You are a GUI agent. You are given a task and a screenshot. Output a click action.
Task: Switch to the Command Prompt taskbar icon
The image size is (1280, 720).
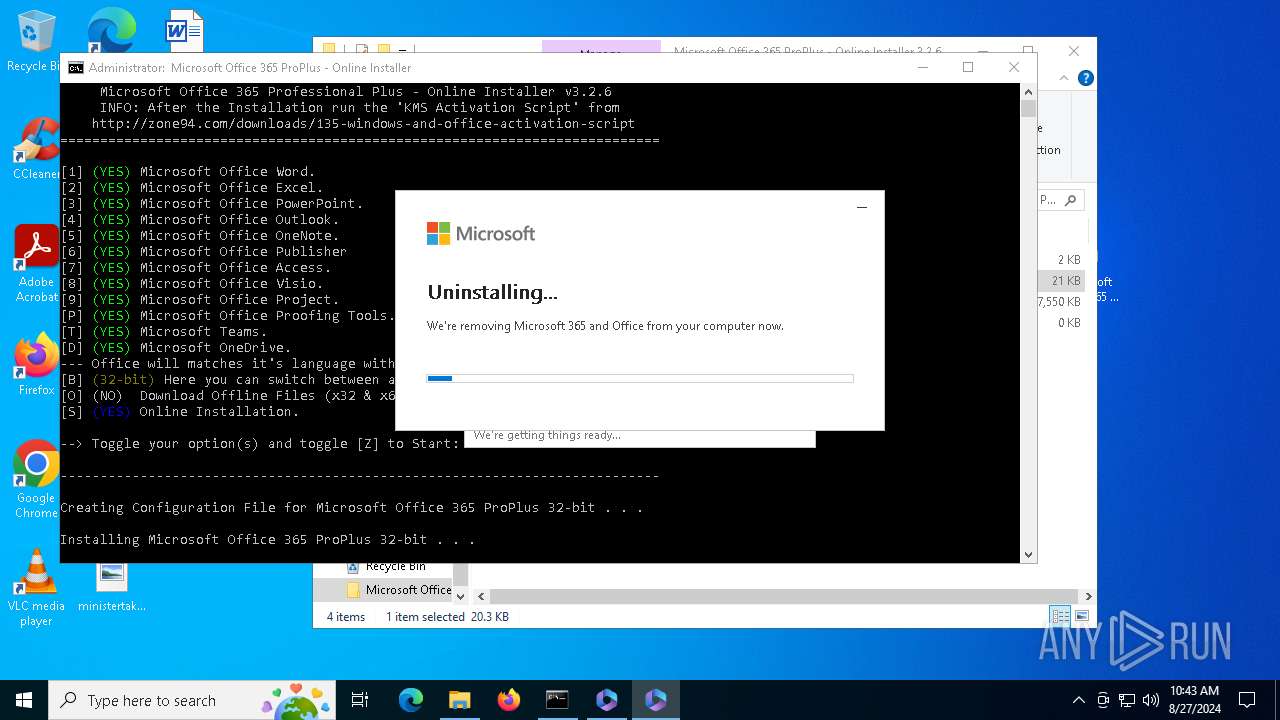(x=557, y=700)
